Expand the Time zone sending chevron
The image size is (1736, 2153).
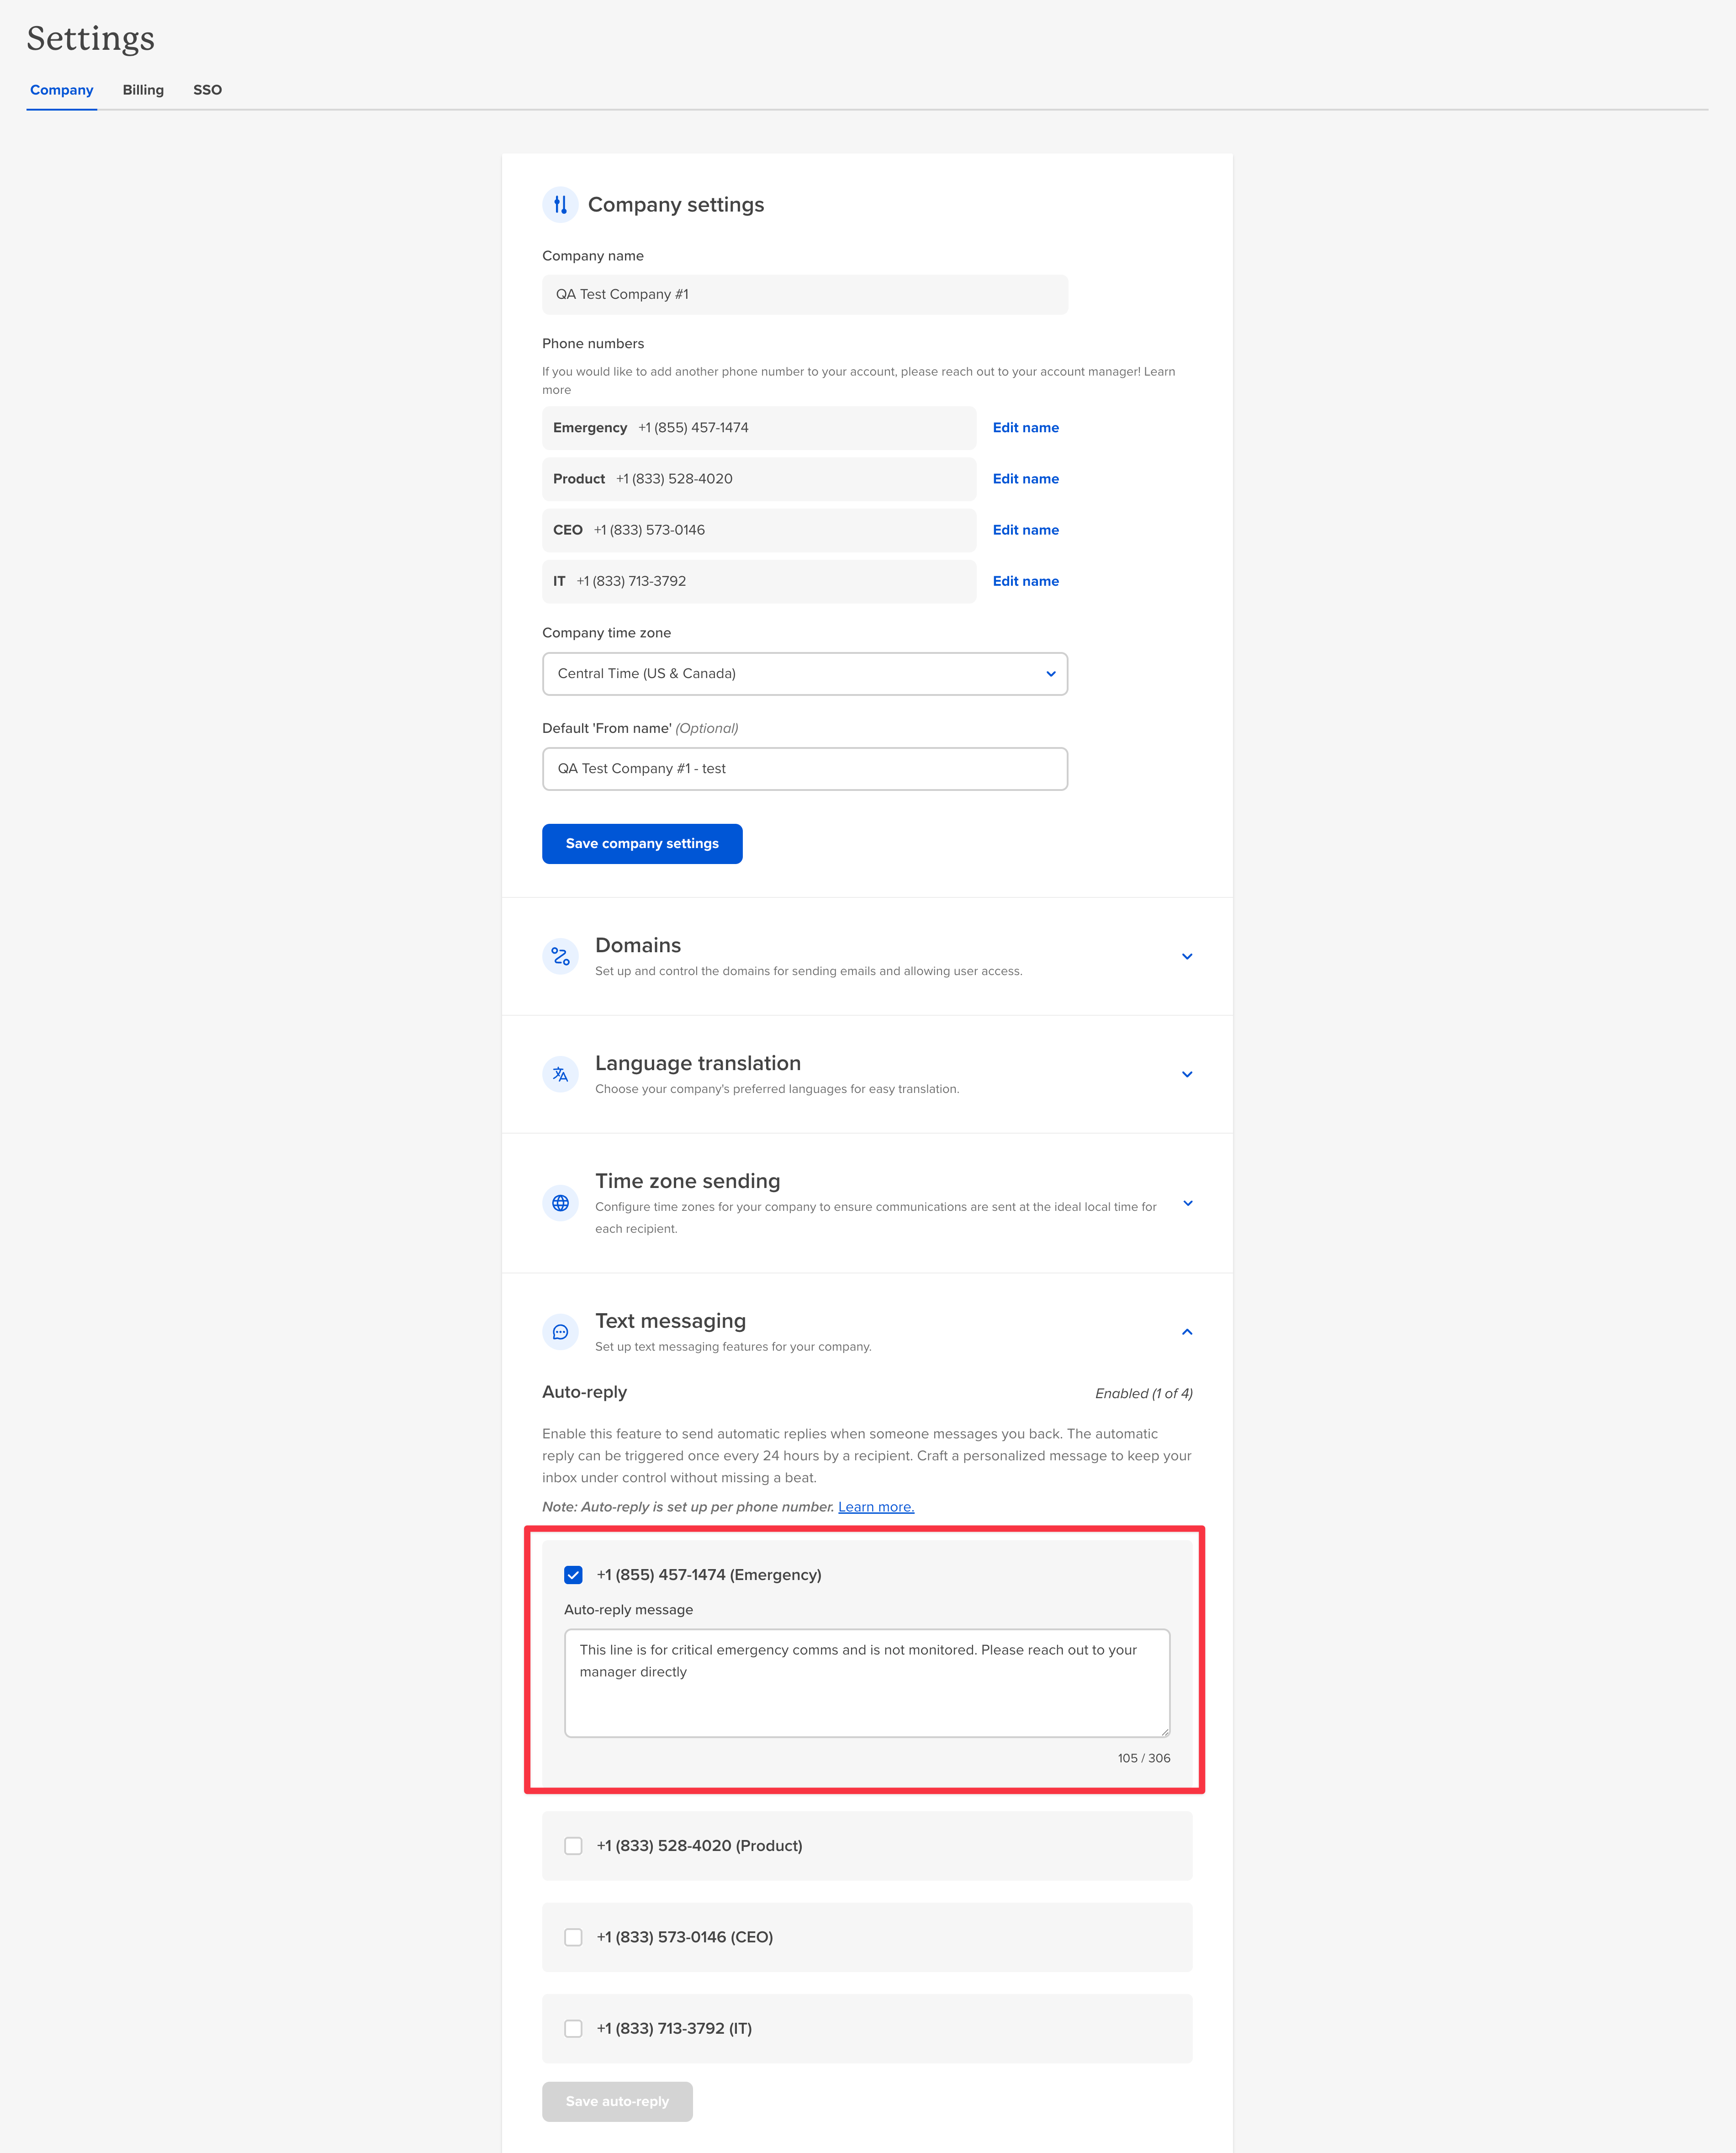coord(1187,1203)
